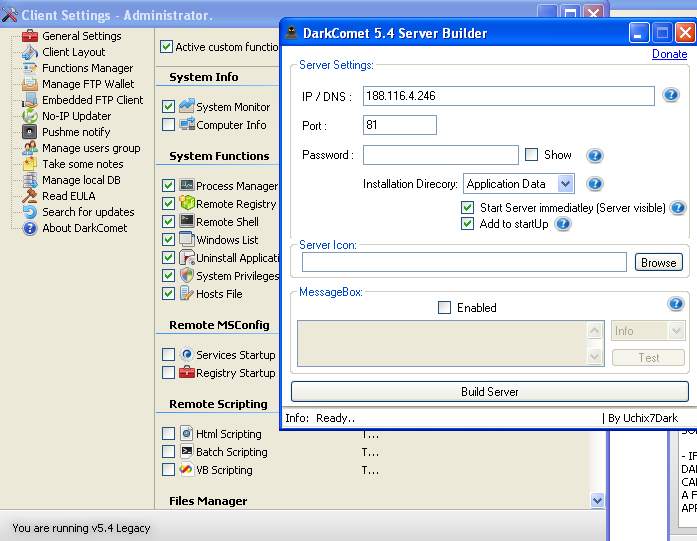Screen dimensions: 697x541
Task: Click the Remote Shell terminal icon
Action: click(x=187, y=221)
